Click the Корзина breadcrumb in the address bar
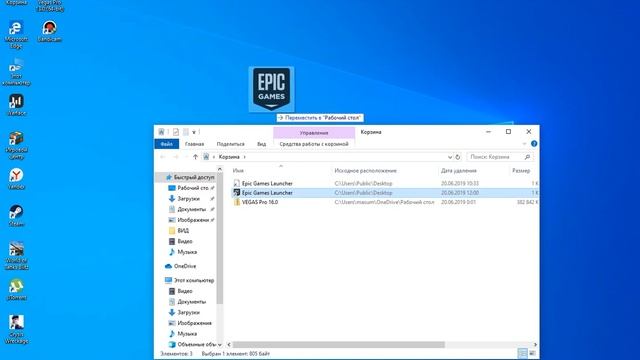 coord(229,157)
